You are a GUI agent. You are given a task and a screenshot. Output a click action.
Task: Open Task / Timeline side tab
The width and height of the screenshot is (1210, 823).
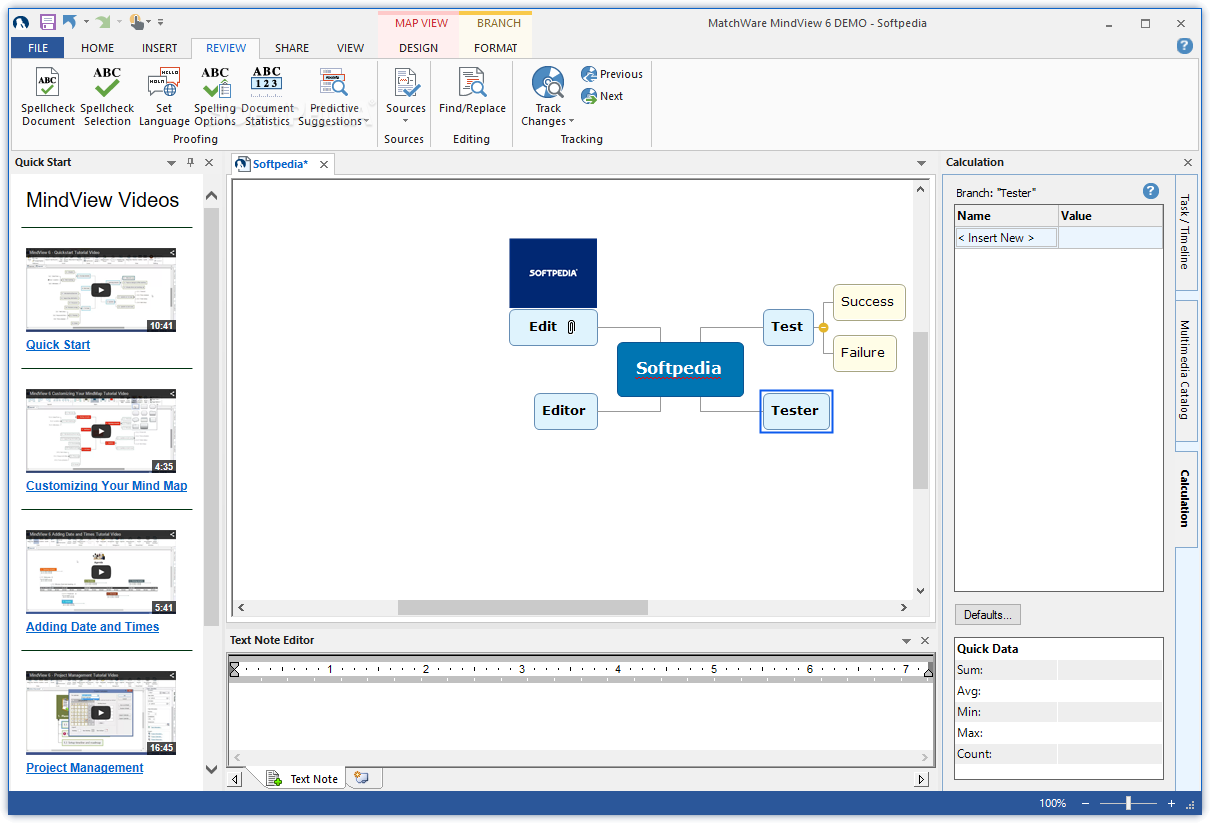point(1186,232)
